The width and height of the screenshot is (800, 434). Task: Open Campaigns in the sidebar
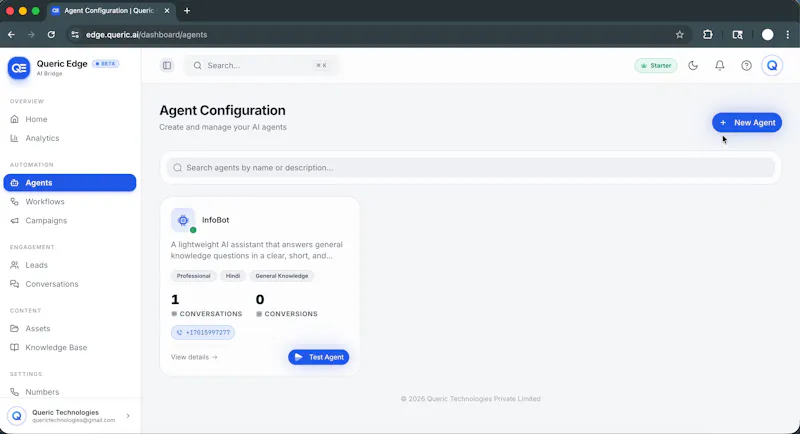pos(70,220)
